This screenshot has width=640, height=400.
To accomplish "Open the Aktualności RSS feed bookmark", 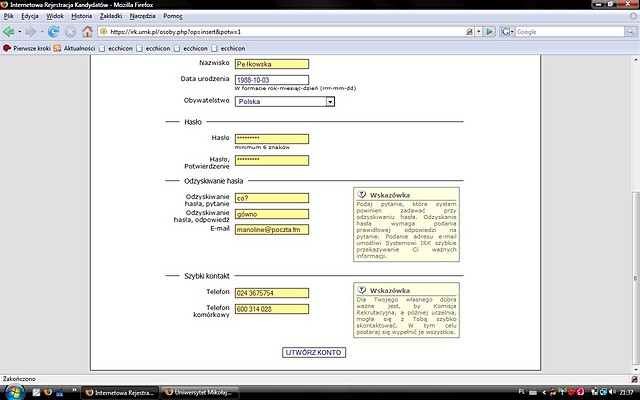I will [x=75, y=48].
